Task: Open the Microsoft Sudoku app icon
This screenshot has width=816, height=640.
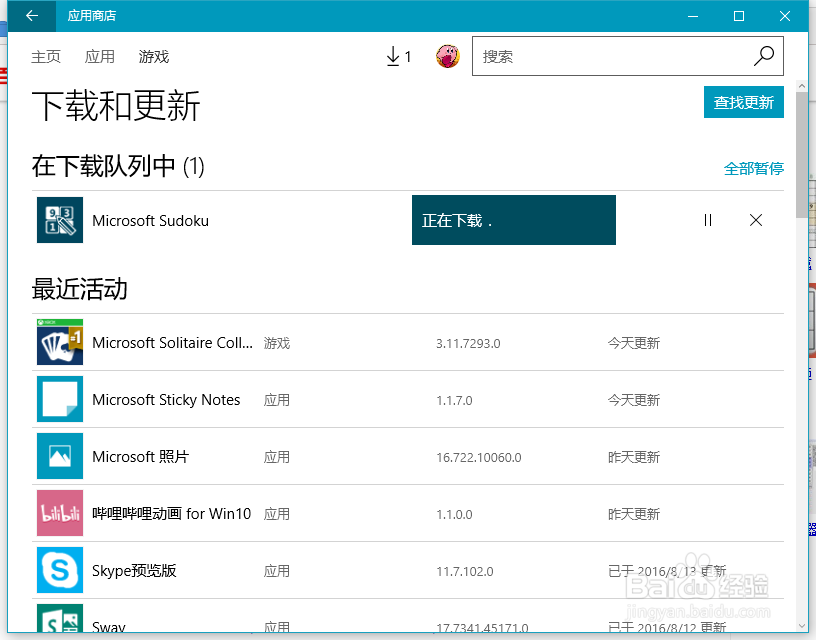Action: (x=60, y=220)
